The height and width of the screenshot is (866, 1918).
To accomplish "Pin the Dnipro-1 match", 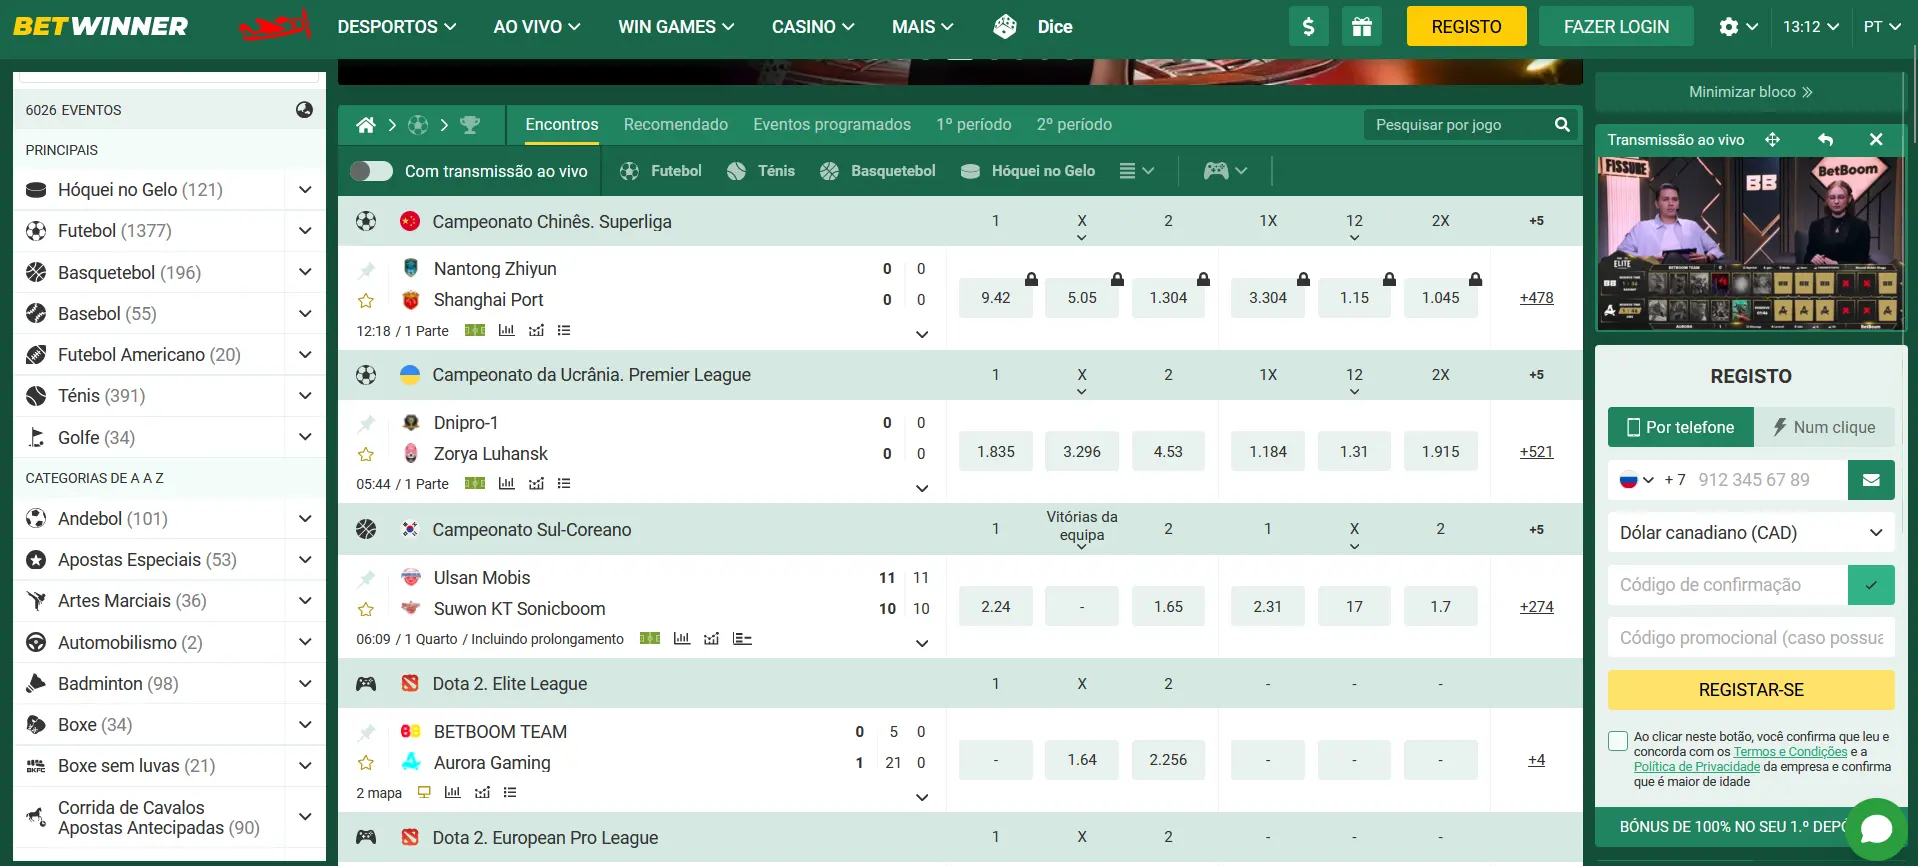I will pos(366,423).
